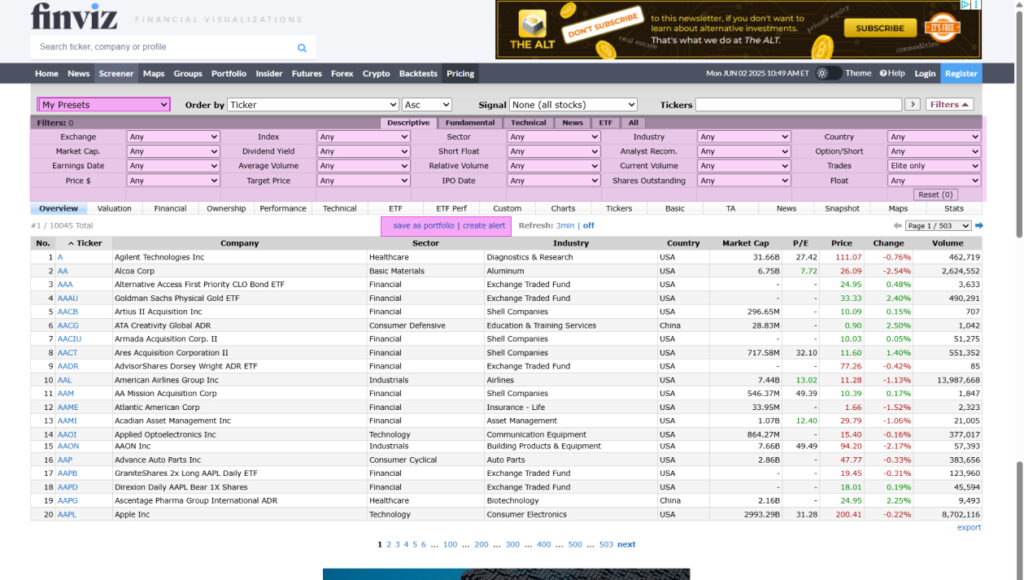Click create alert link
This screenshot has height=580, width=1024.
pyautogui.click(x=484, y=225)
